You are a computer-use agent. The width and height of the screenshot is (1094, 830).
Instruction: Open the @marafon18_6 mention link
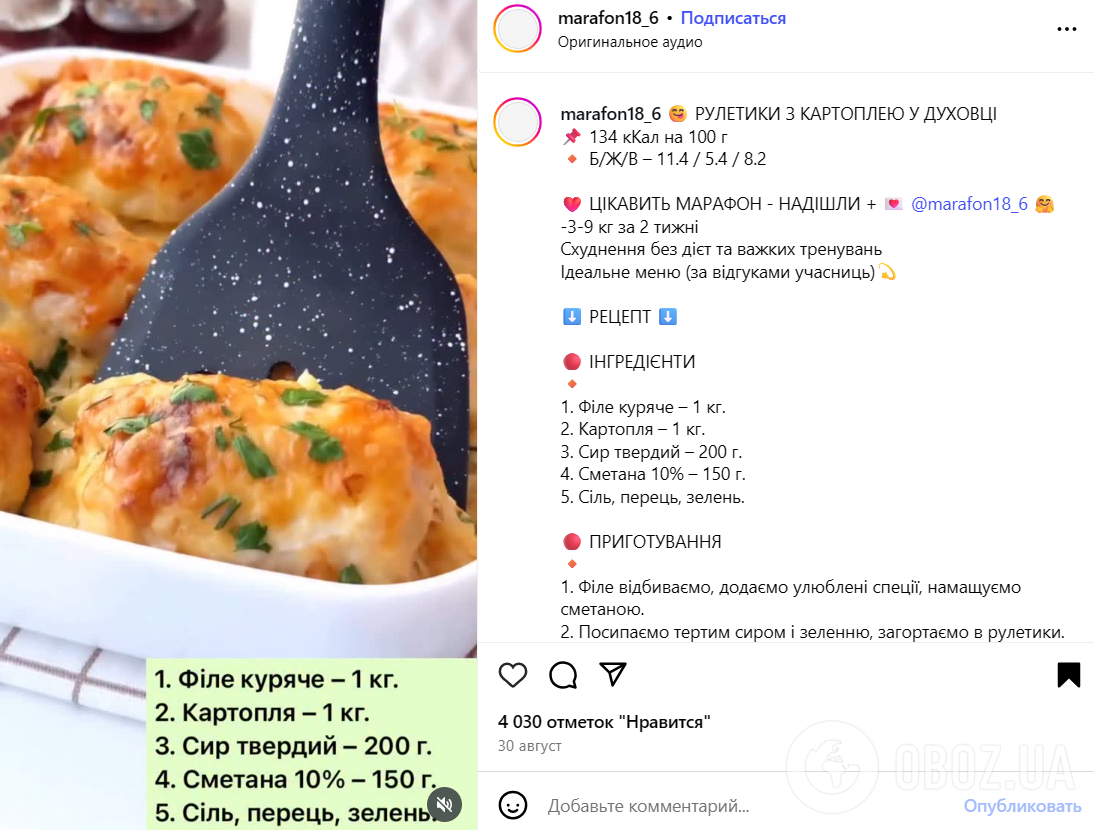[969, 204]
